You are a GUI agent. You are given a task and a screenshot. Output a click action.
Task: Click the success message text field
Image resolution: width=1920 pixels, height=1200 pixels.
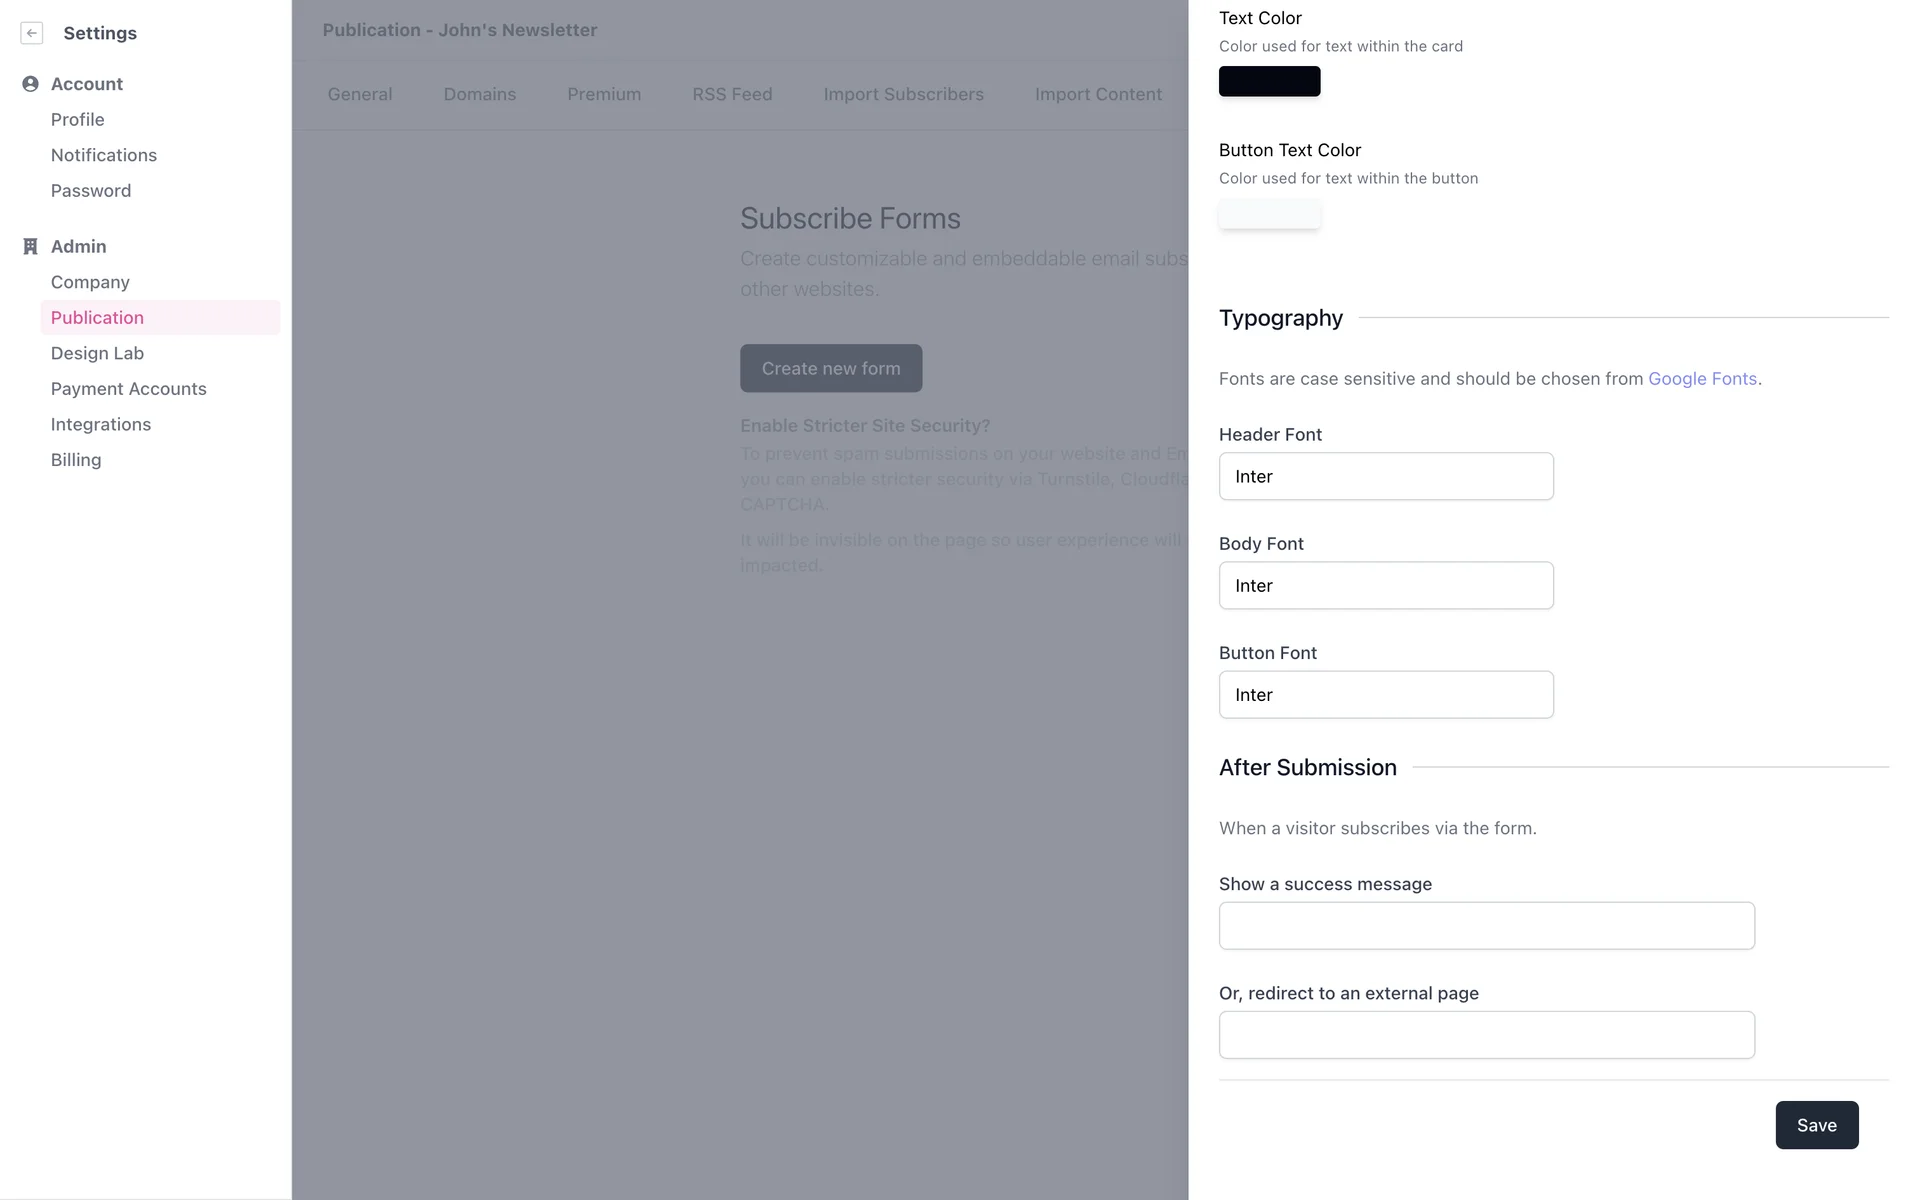[x=1486, y=925]
